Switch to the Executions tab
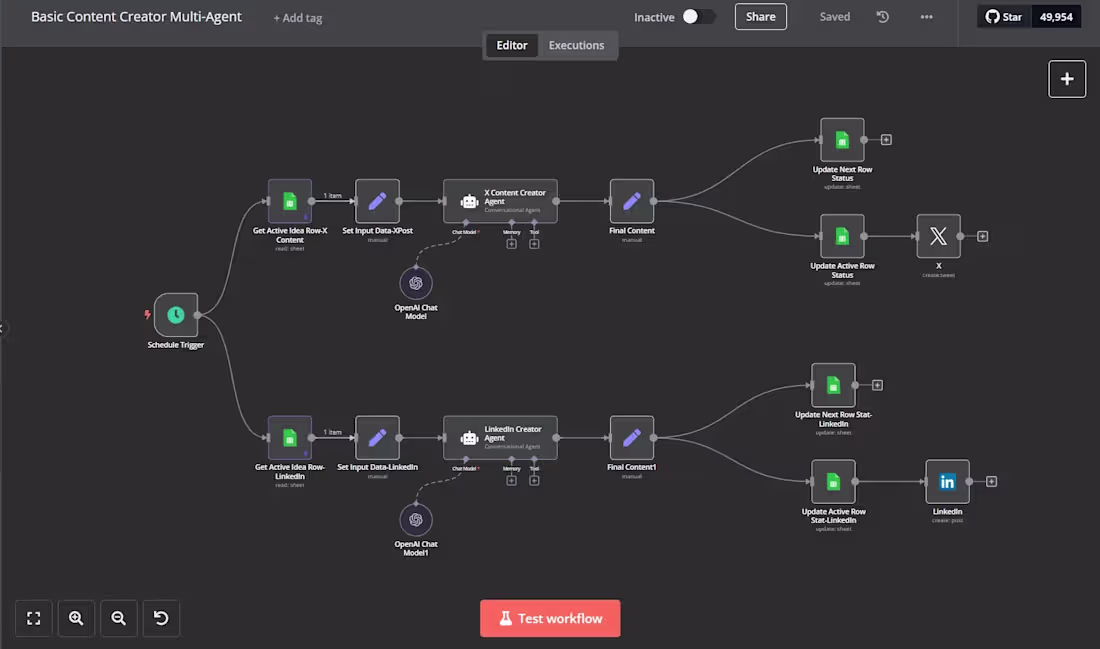Viewport: 1100px width, 649px height. tap(576, 45)
